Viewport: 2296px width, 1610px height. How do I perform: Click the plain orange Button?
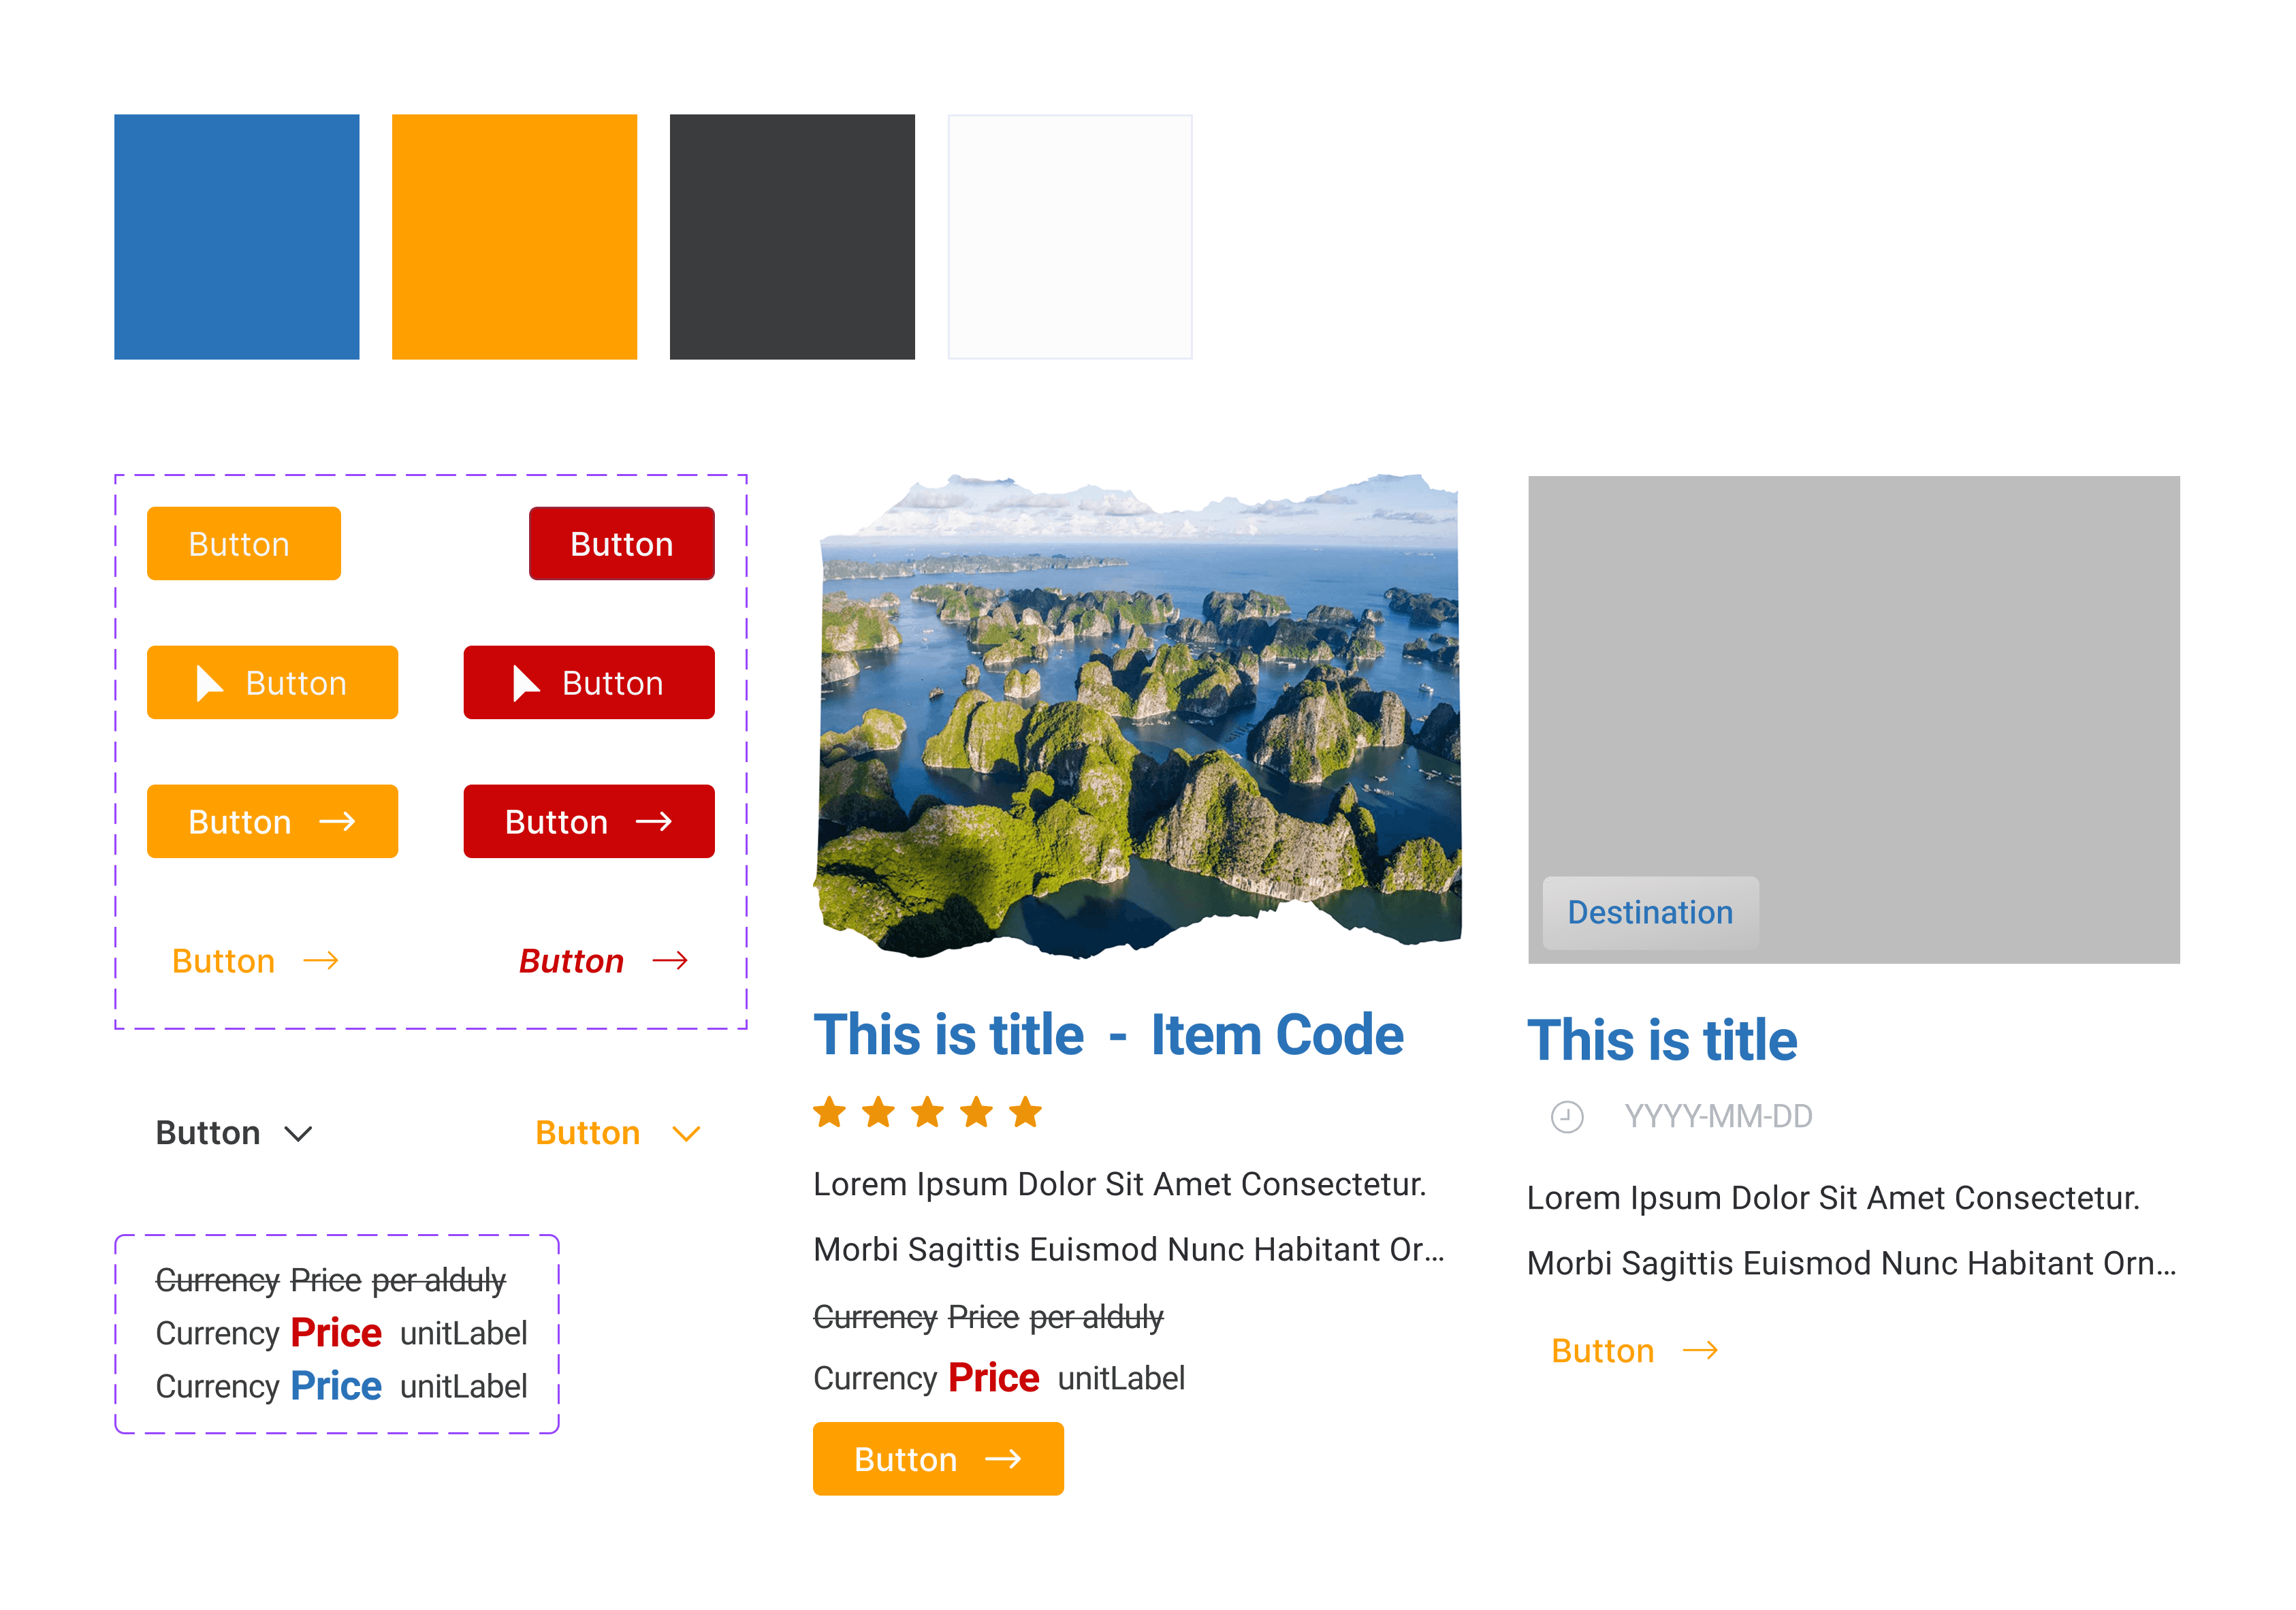pyautogui.click(x=243, y=543)
